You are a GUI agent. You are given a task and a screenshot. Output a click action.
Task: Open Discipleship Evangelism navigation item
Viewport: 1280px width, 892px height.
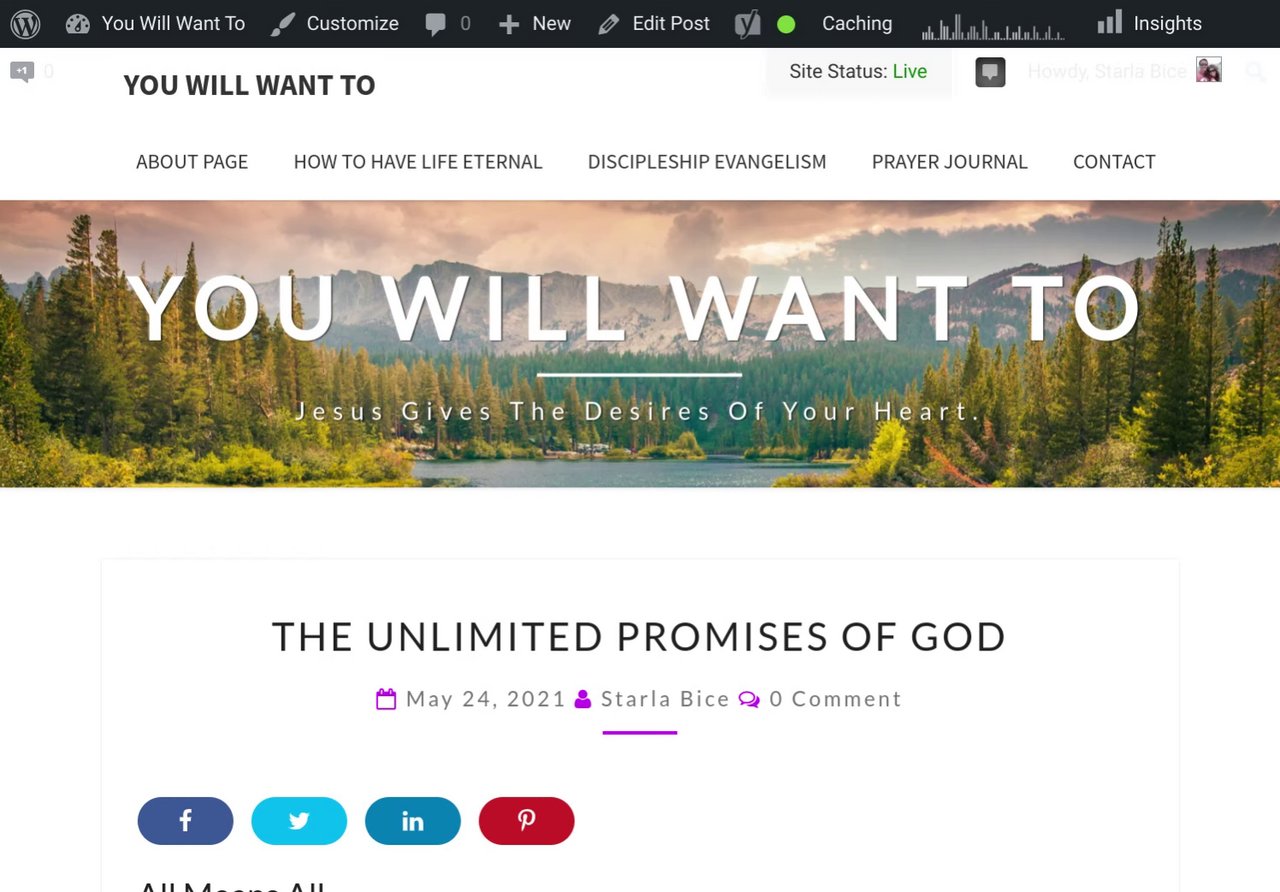[707, 162]
